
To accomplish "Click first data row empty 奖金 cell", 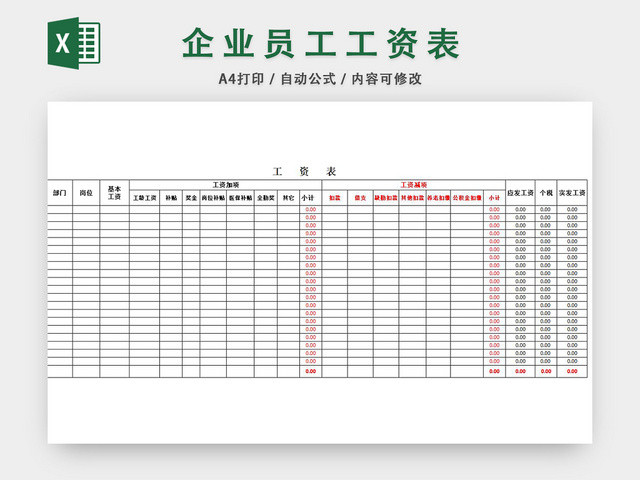I will (191, 209).
